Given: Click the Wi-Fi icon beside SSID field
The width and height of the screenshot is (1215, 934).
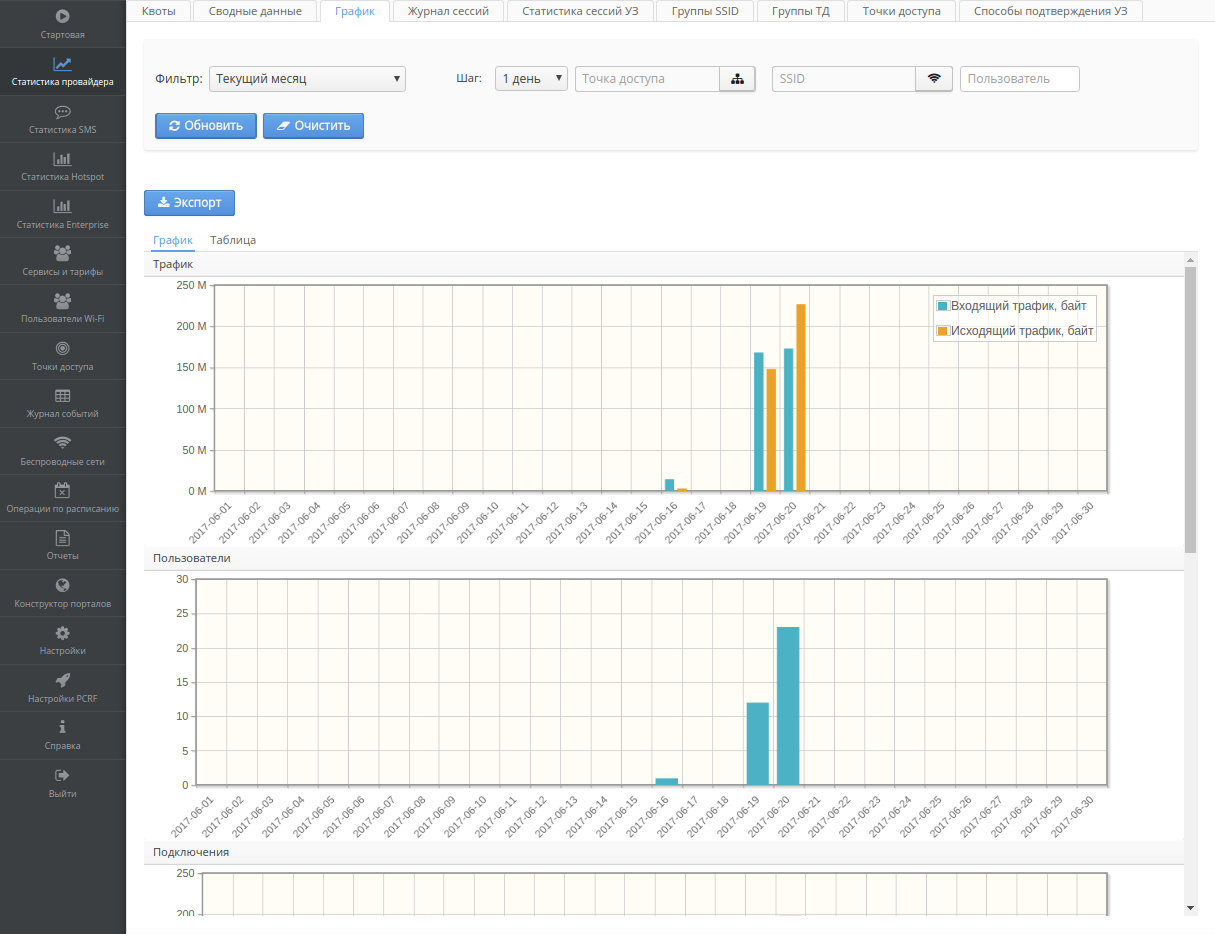Looking at the screenshot, I should [x=933, y=79].
